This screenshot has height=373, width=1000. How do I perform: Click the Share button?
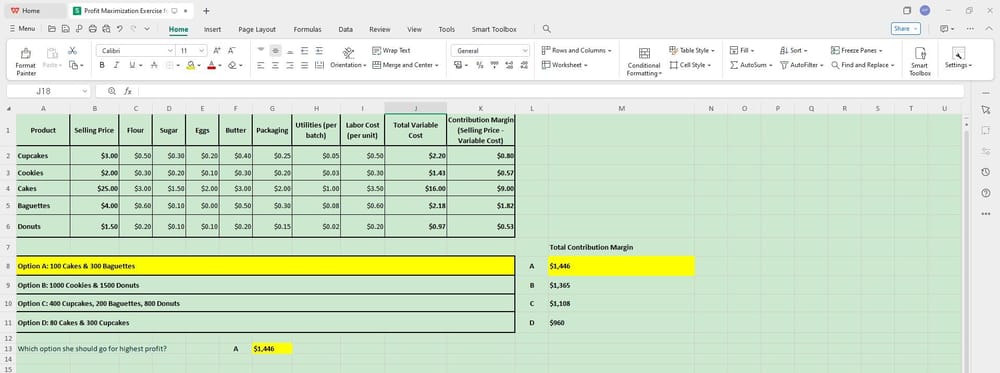[x=906, y=29]
